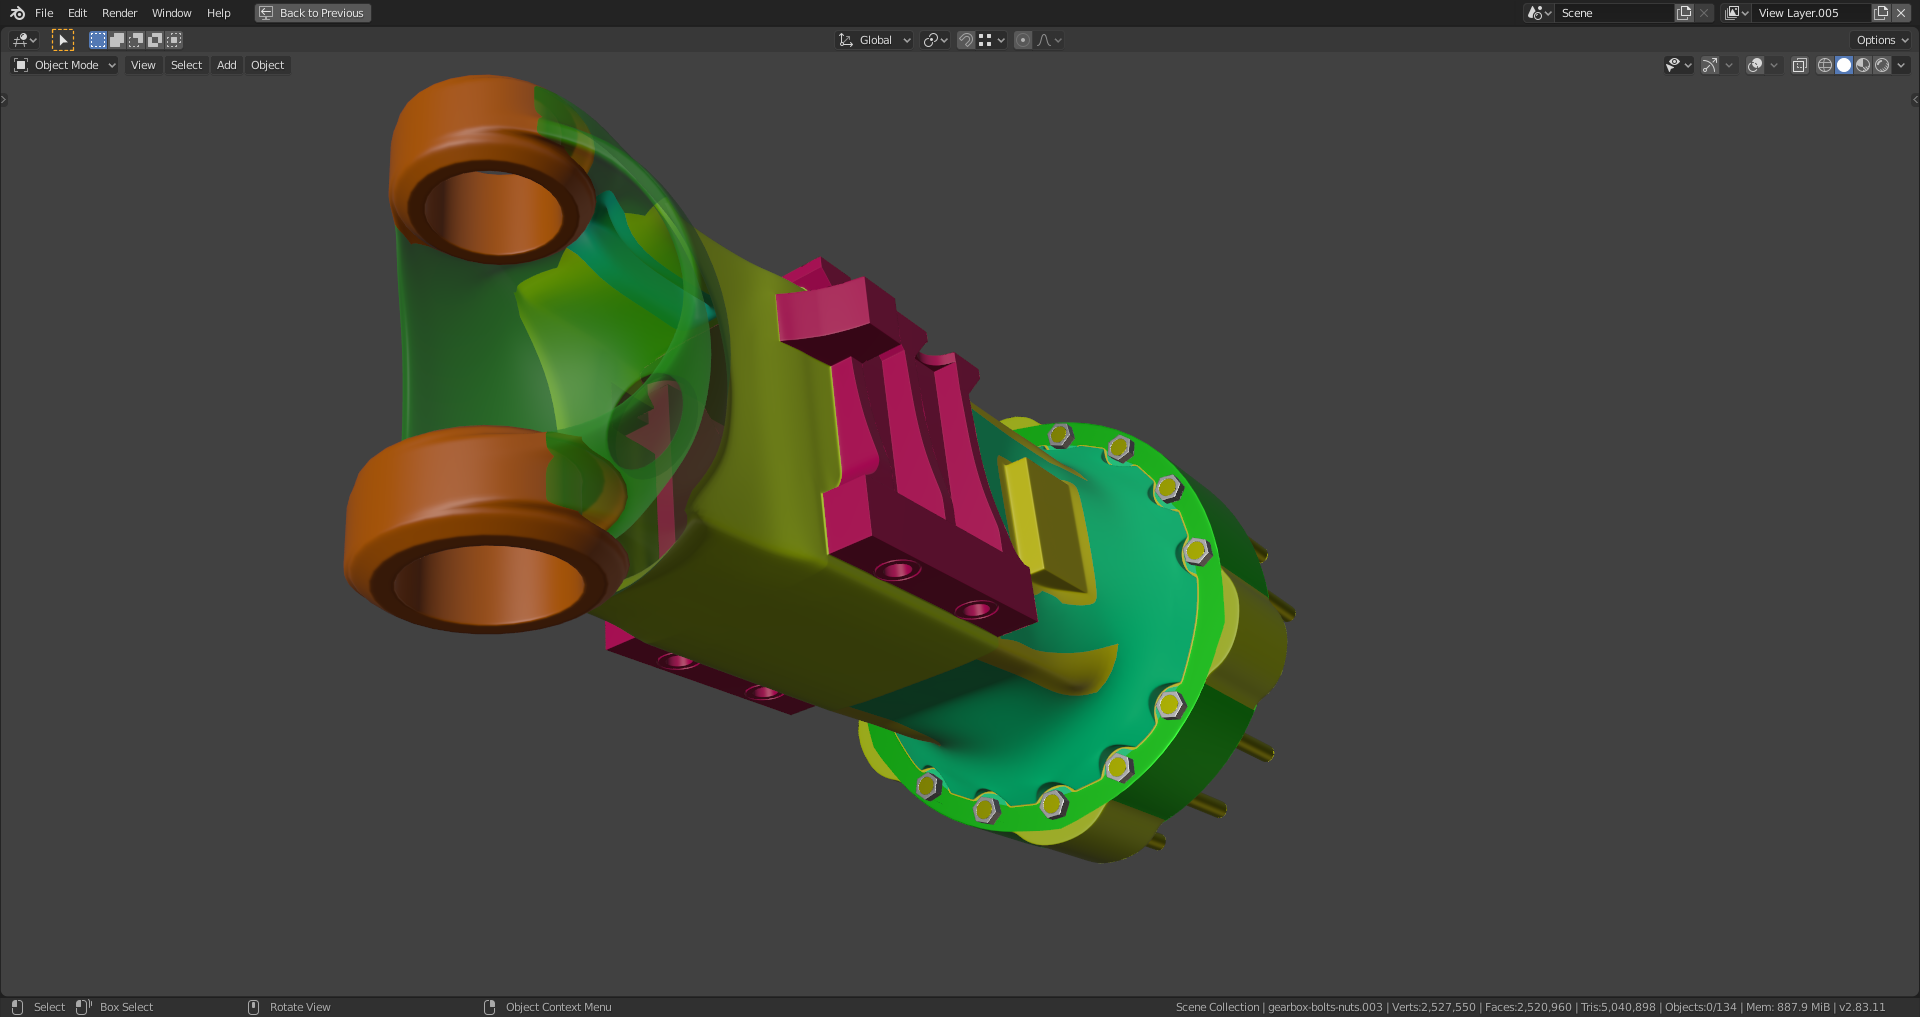
Task: Switch to Wireframe viewport shading
Action: coord(1824,65)
